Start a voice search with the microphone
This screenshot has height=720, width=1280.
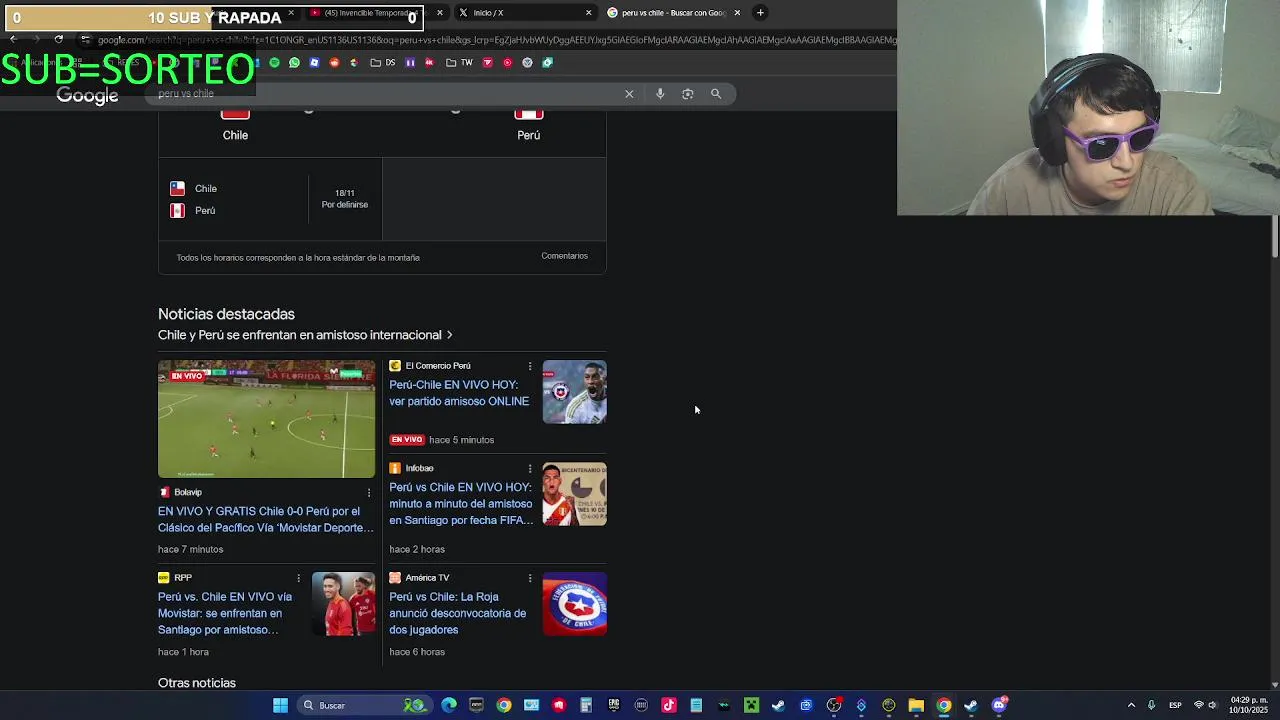(x=660, y=94)
